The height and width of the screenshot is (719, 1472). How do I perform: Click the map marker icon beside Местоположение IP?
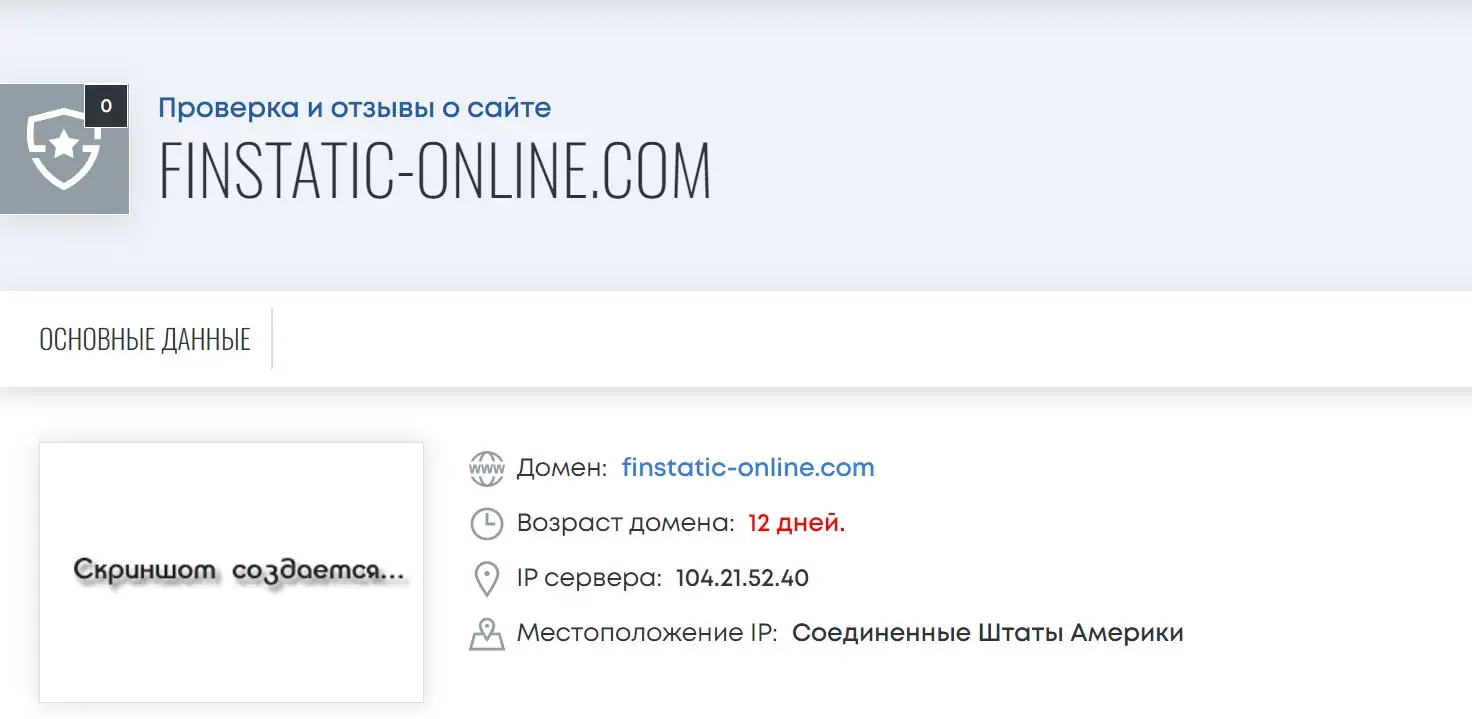(x=487, y=634)
